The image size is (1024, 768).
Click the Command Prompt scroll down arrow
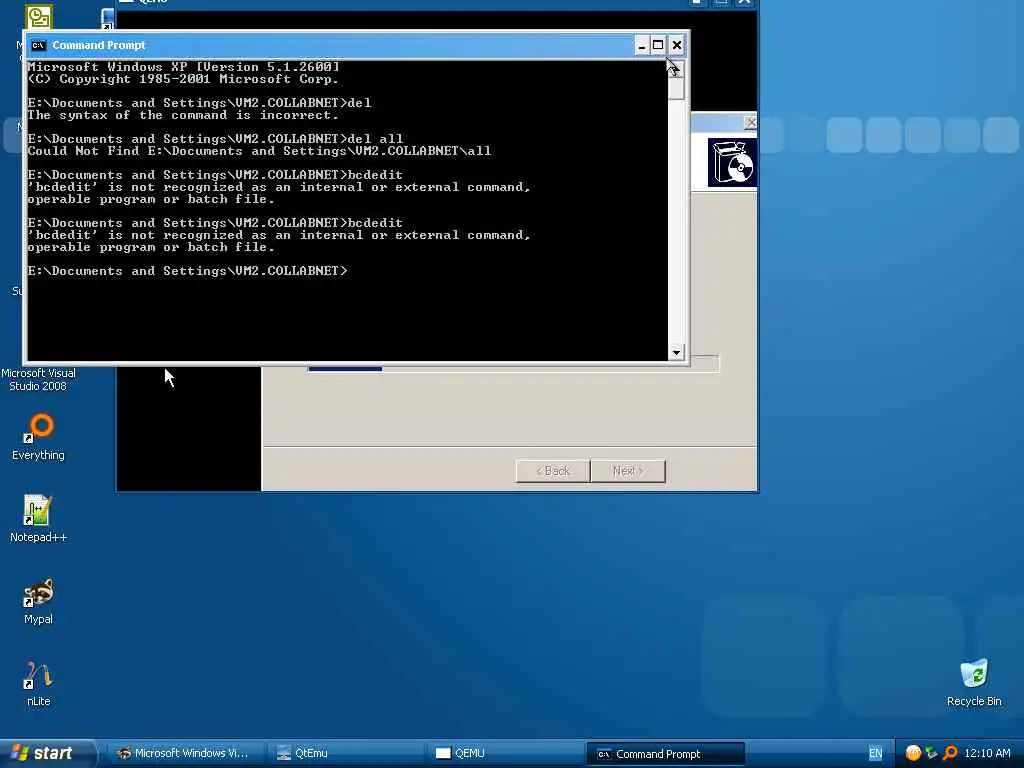(676, 353)
